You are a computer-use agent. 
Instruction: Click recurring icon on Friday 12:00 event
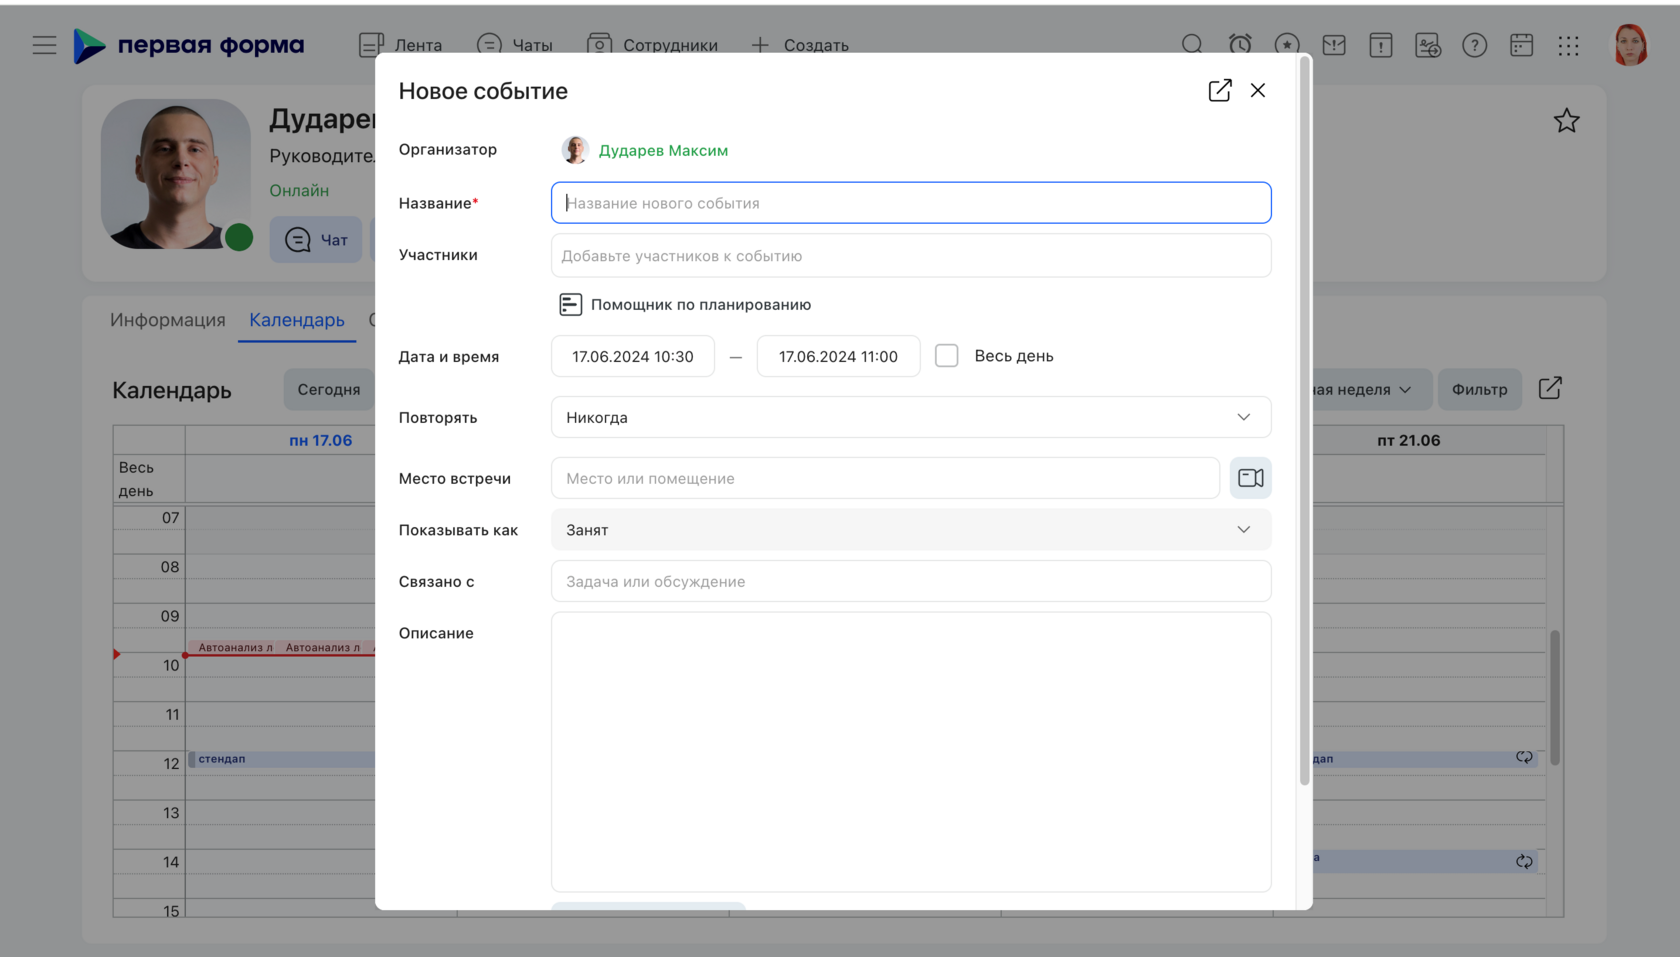pyautogui.click(x=1524, y=758)
